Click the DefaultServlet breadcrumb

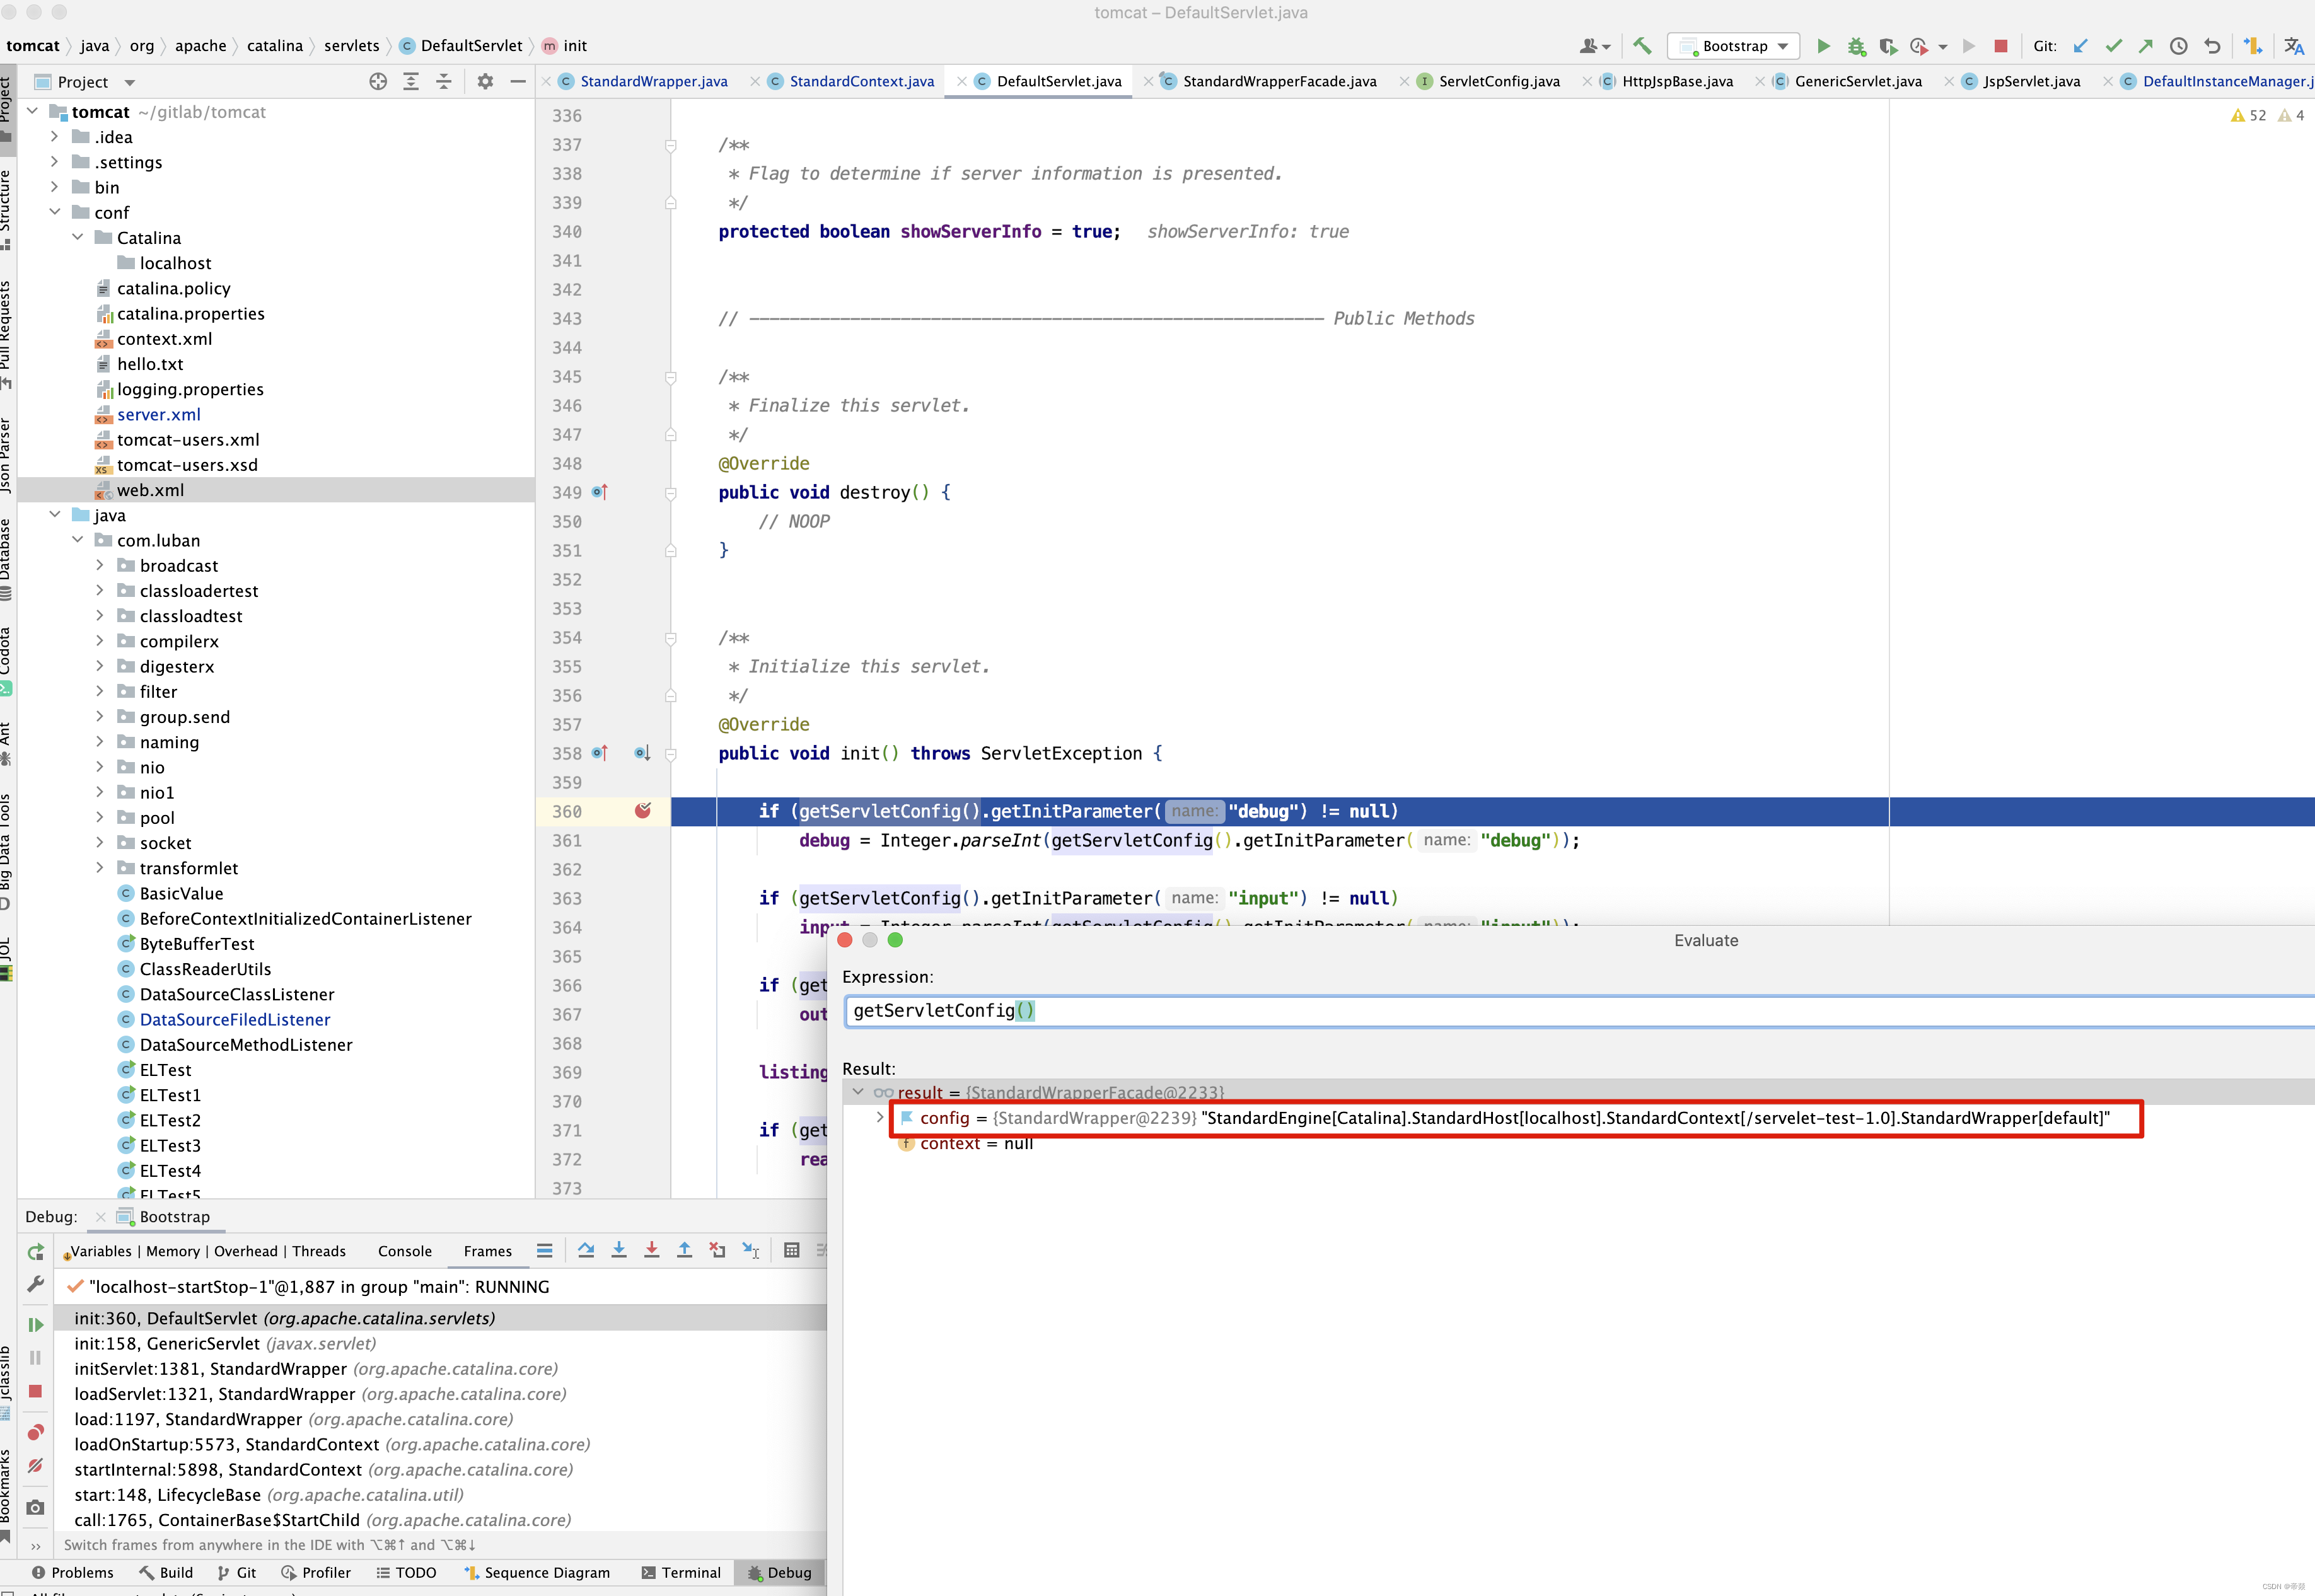(461, 46)
